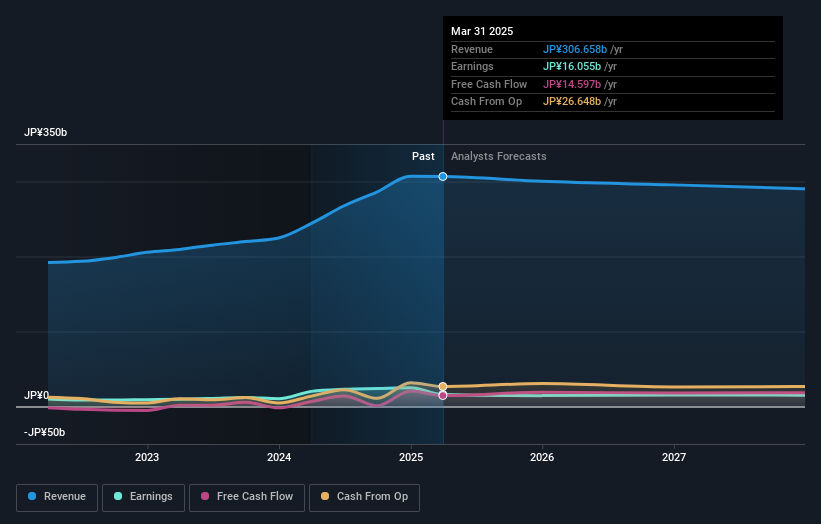821x524 pixels.
Task: Select the 2023 x-axis label
Action: coord(147,457)
